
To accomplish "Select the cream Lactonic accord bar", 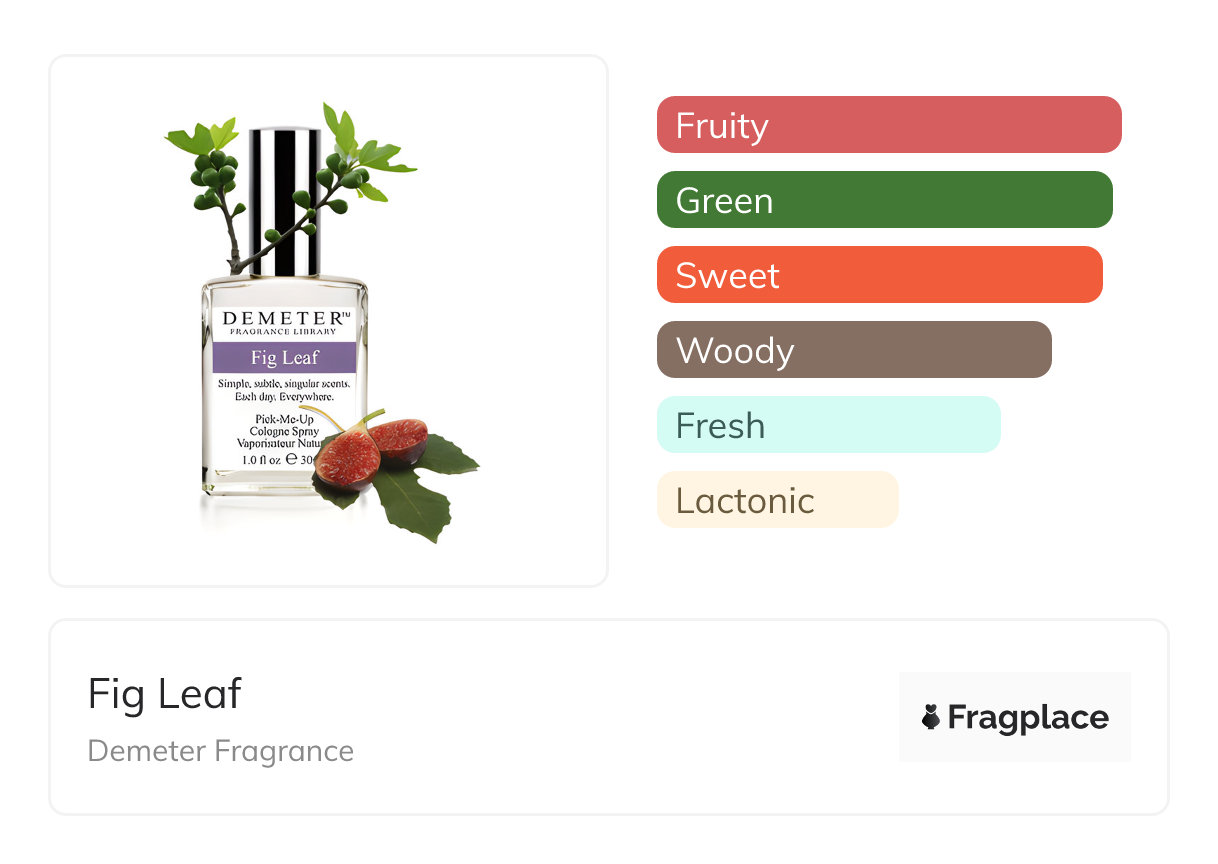I will tap(777, 500).
